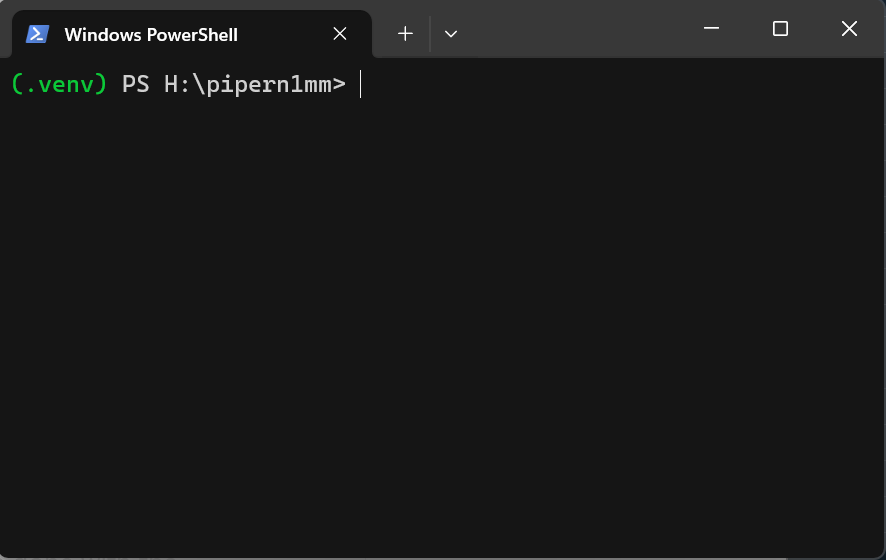Screen dimensions: 886x560
Task: Click the empty title bar drag area
Action: tap(580, 30)
